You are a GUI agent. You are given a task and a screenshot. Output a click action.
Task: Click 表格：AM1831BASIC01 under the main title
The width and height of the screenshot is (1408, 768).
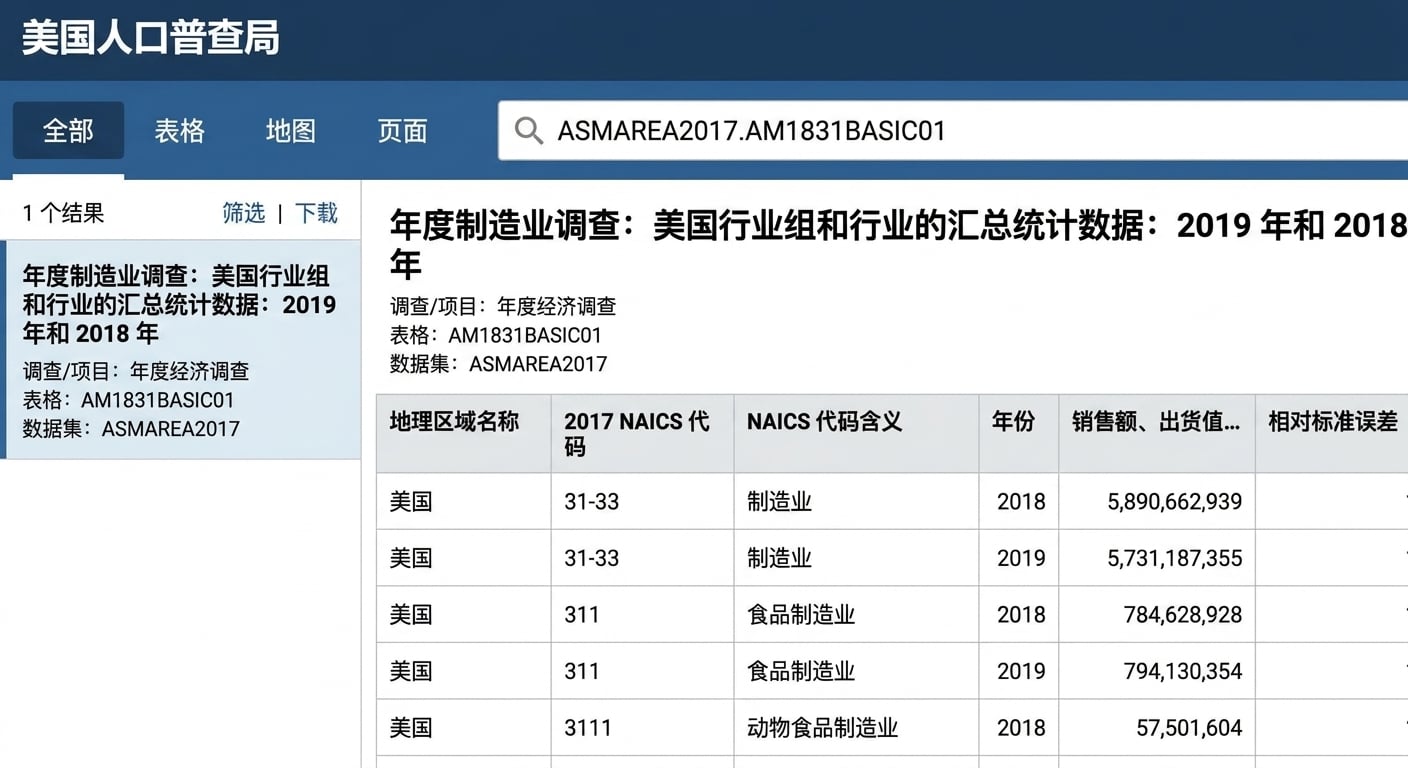(x=496, y=335)
